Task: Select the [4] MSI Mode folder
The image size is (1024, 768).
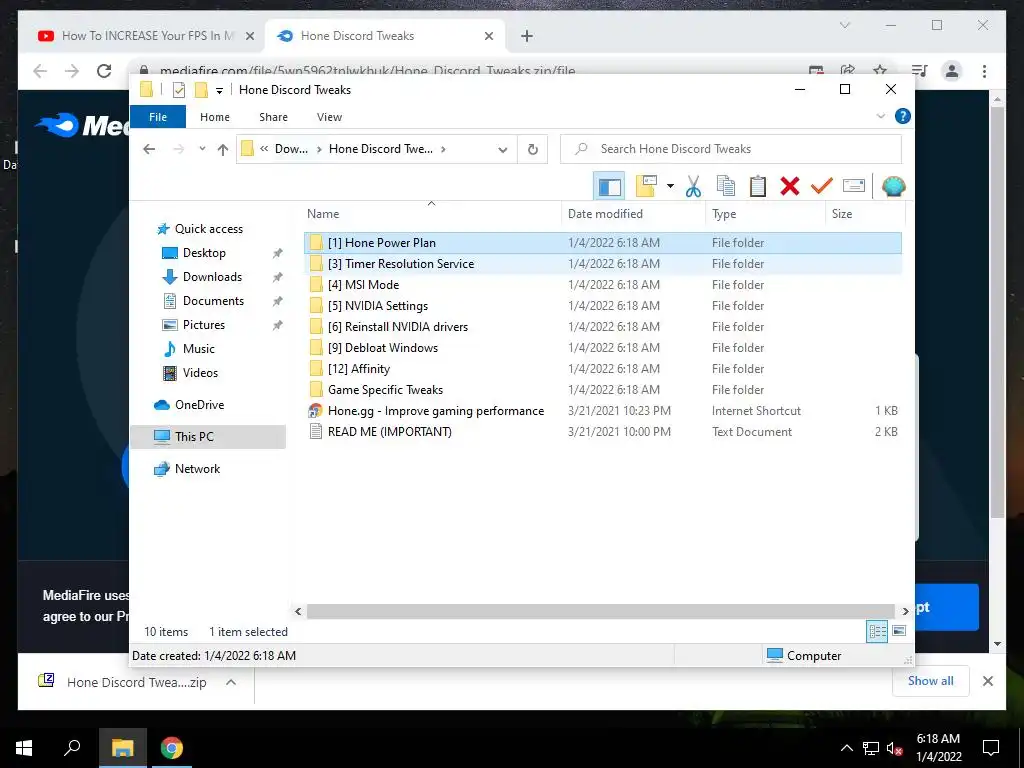Action: (x=603, y=285)
